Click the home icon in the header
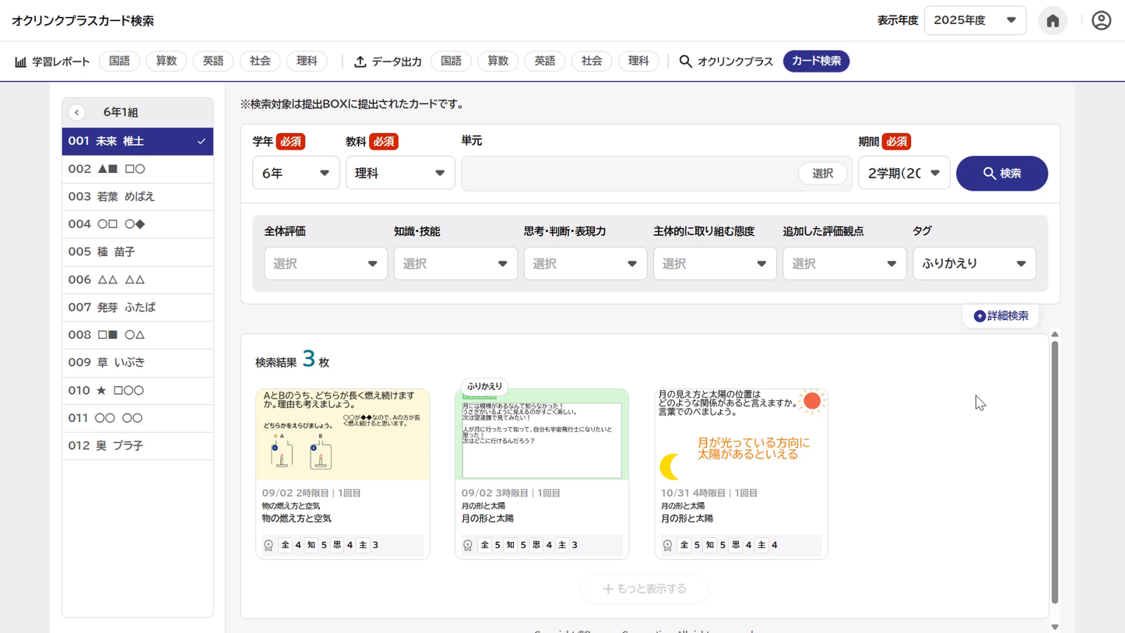Image resolution: width=1125 pixels, height=633 pixels. tap(1052, 21)
